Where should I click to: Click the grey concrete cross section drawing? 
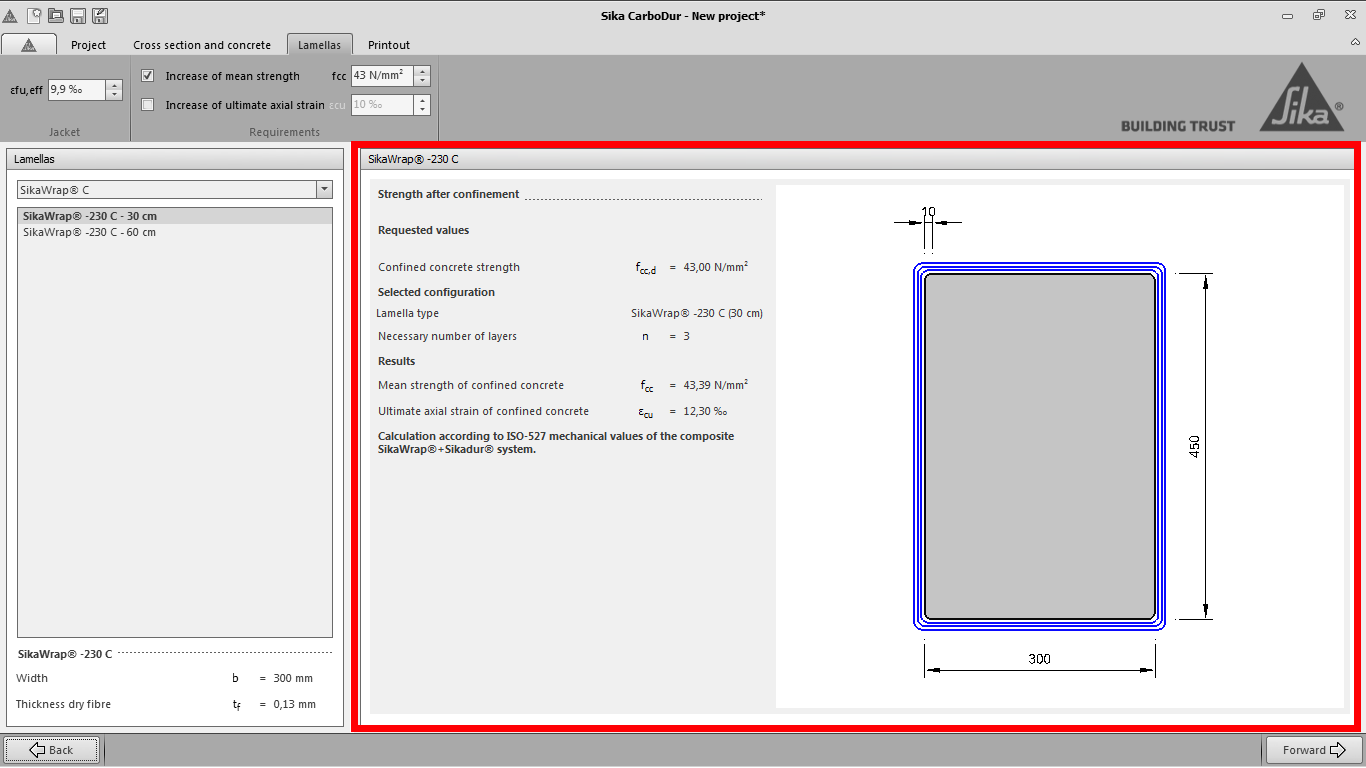(x=1040, y=446)
